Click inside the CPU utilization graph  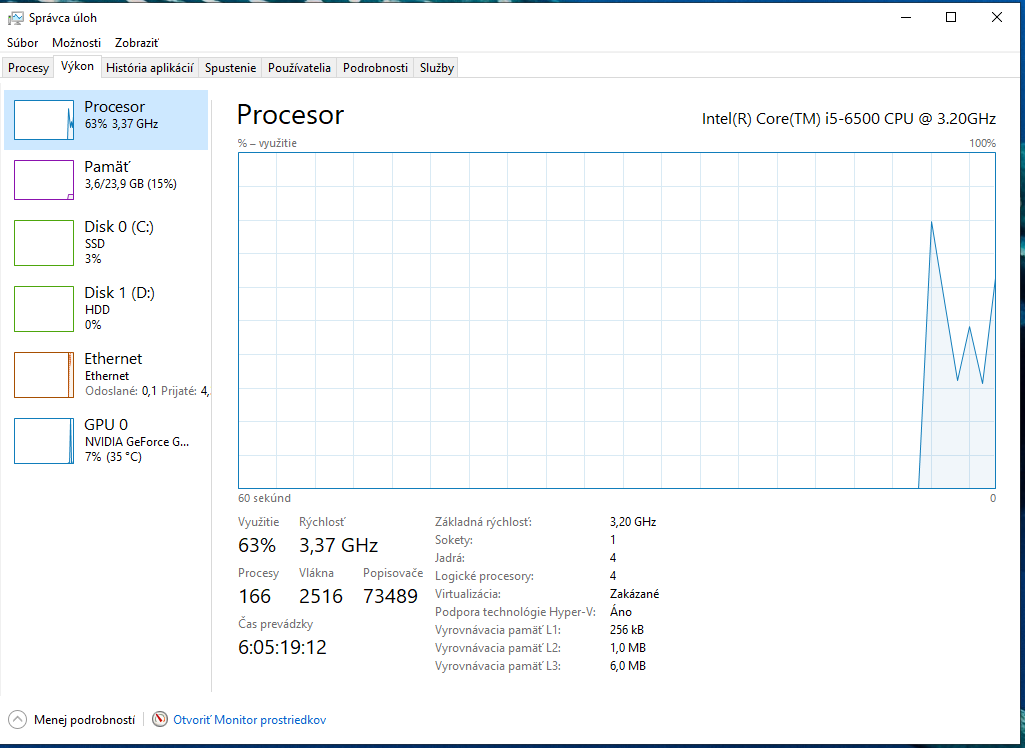(615, 320)
